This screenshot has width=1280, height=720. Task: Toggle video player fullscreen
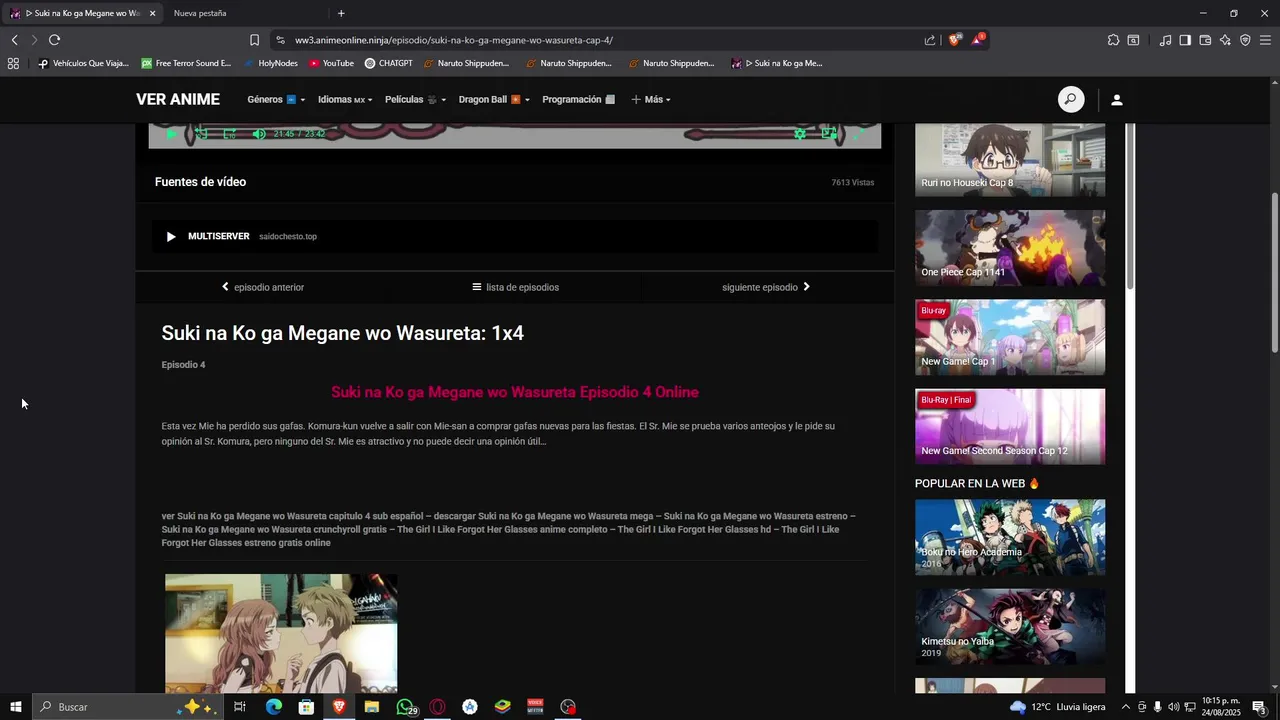point(857,133)
